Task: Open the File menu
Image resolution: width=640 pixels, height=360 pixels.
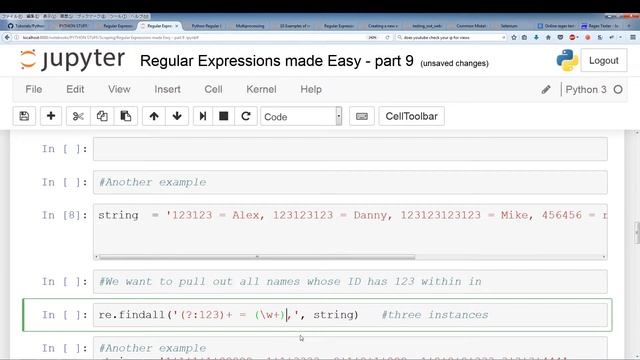Action: [33, 89]
